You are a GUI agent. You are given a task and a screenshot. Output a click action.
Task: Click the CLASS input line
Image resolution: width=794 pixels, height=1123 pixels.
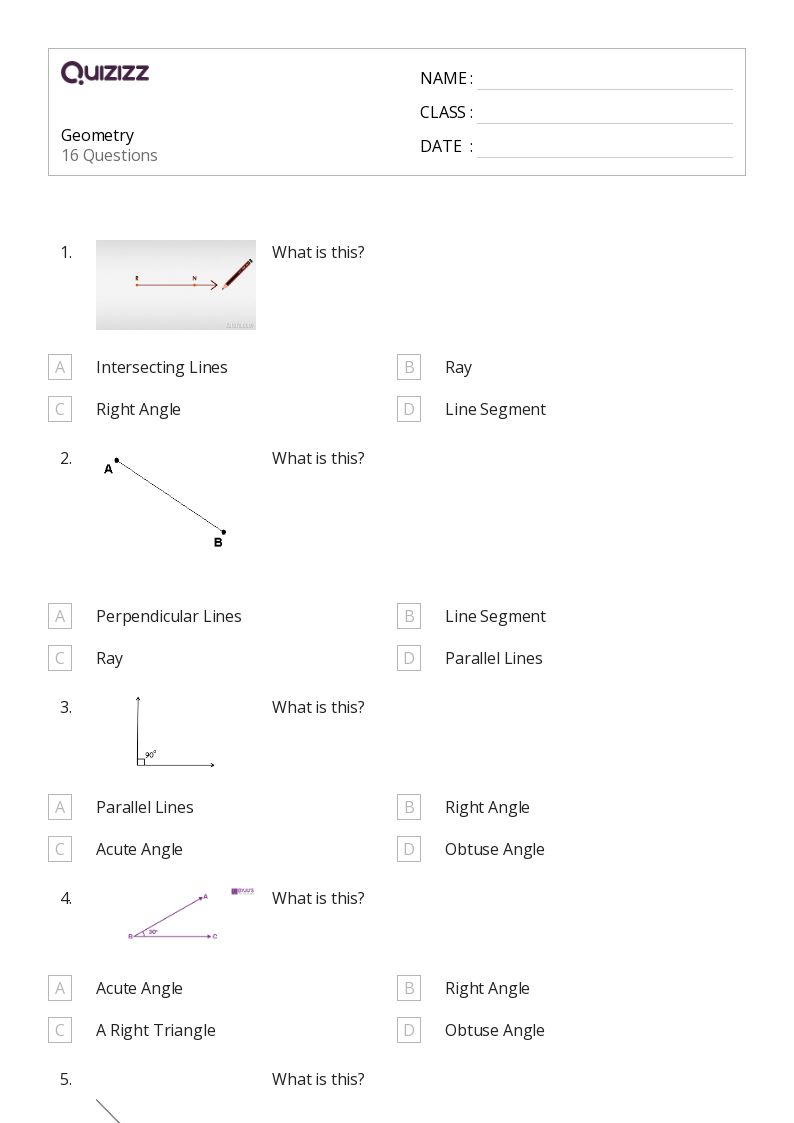604,113
